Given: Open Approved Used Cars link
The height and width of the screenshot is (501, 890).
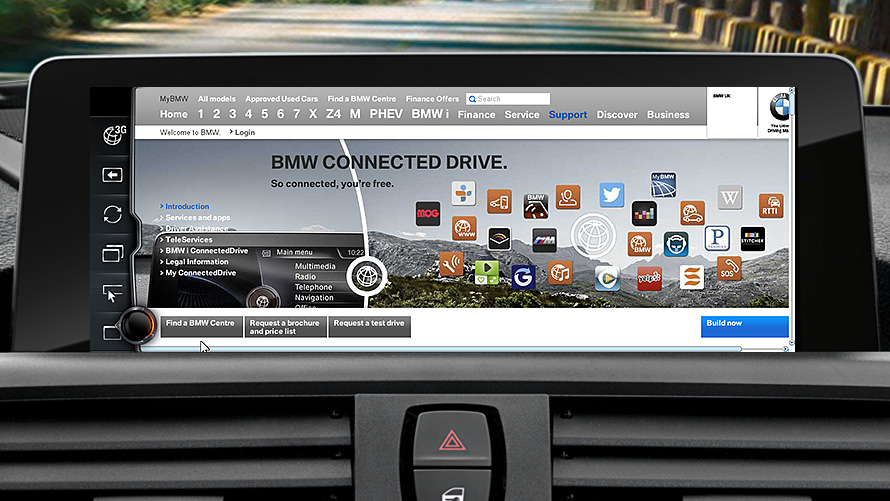Looking at the screenshot, I should (x=282, y=99).
